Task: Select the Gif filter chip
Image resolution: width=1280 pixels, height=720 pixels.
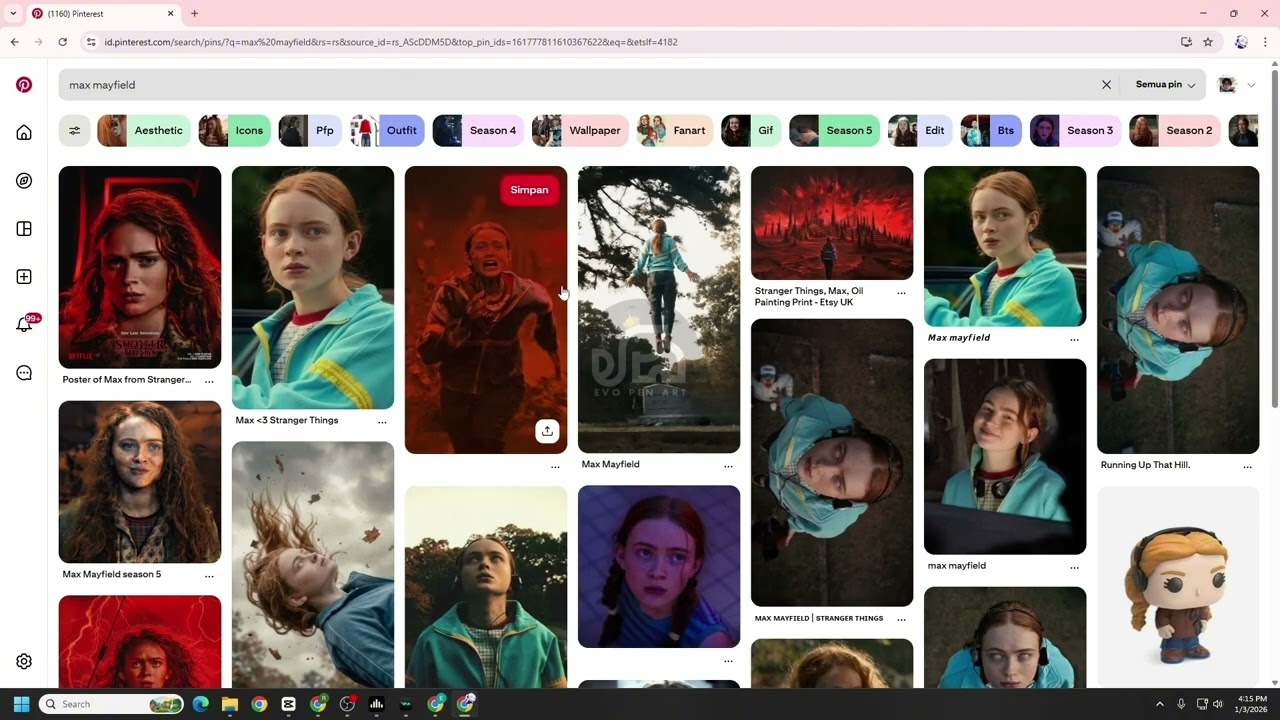Action: click(751, 130)
